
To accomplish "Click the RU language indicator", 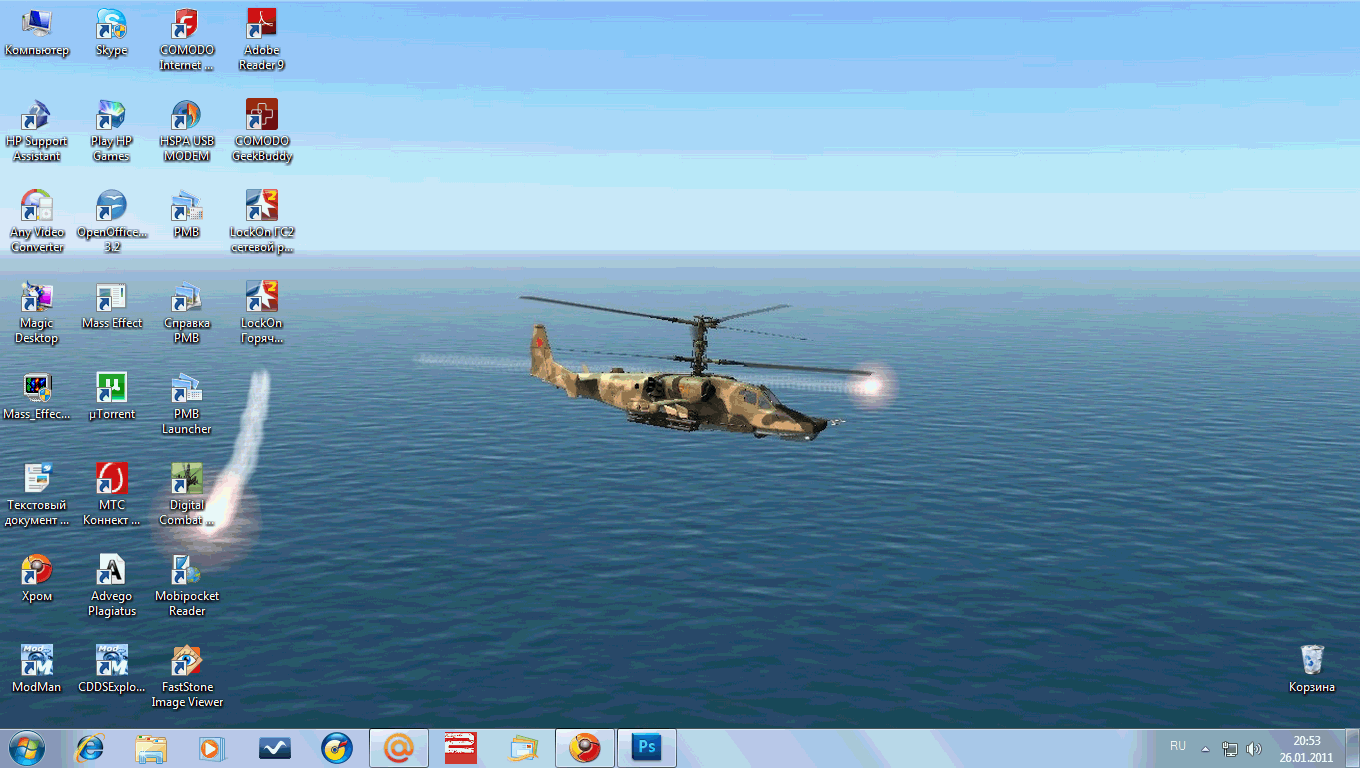I will pyautogui.click(x=1178, y=747).
